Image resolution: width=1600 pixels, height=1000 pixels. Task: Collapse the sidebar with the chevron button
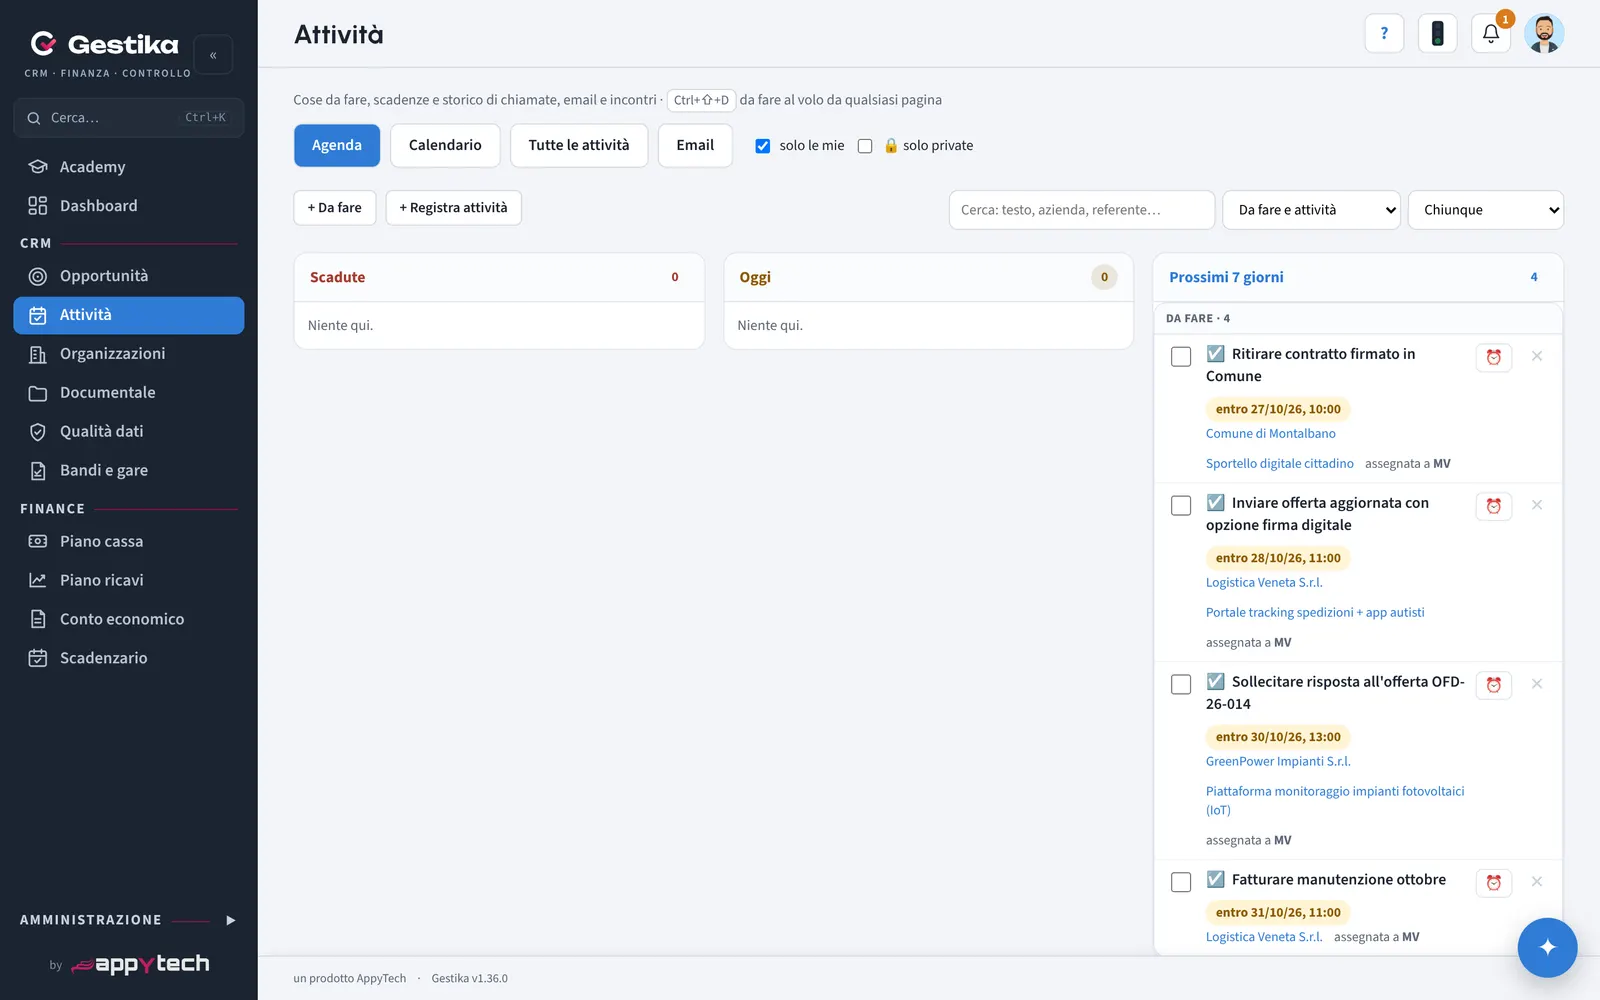(213, 55)
